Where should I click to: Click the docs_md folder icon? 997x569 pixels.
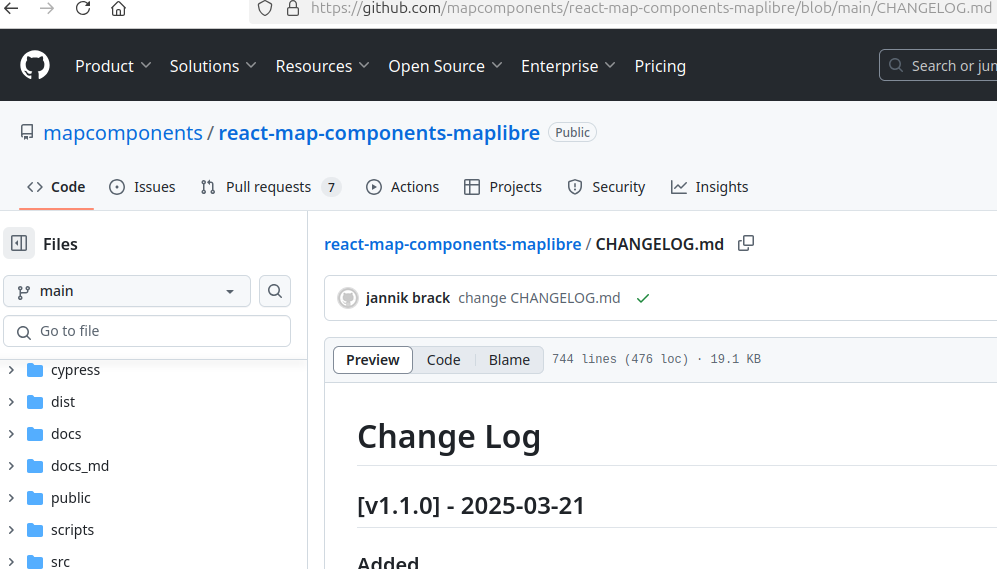click(35, 466)
